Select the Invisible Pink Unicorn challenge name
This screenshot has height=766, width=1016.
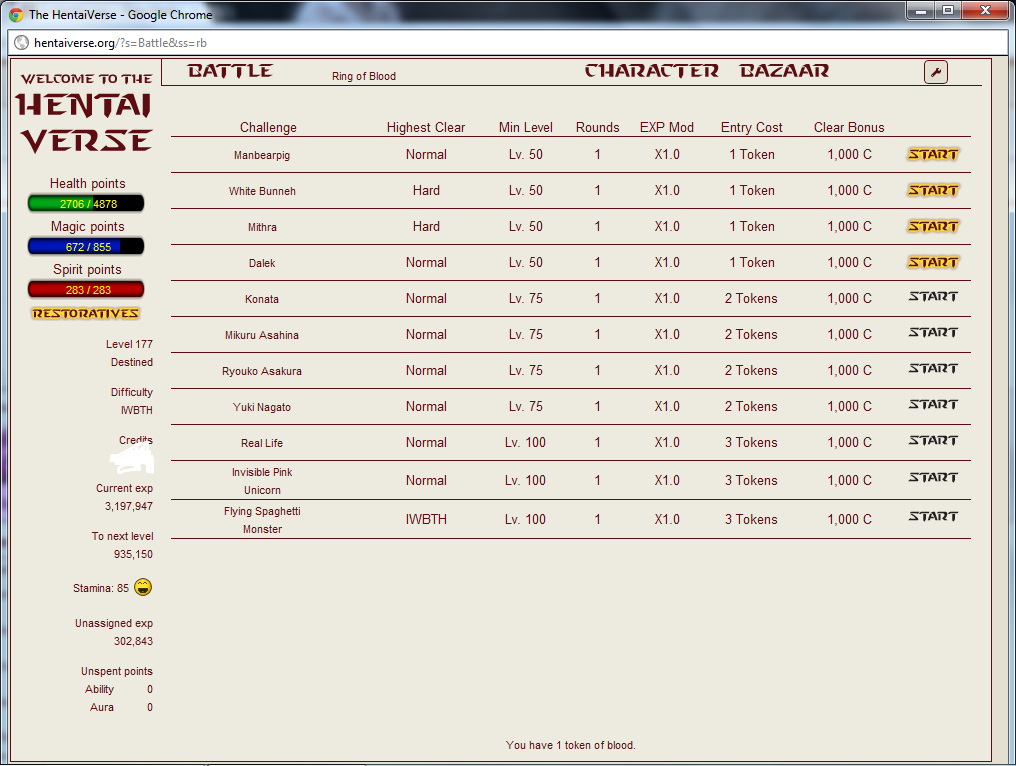click(262, 482)
